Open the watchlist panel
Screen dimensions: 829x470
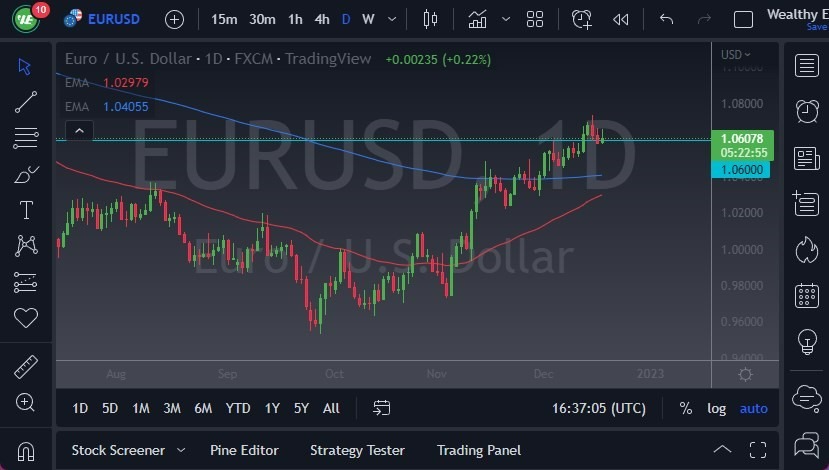coord(806,66)
